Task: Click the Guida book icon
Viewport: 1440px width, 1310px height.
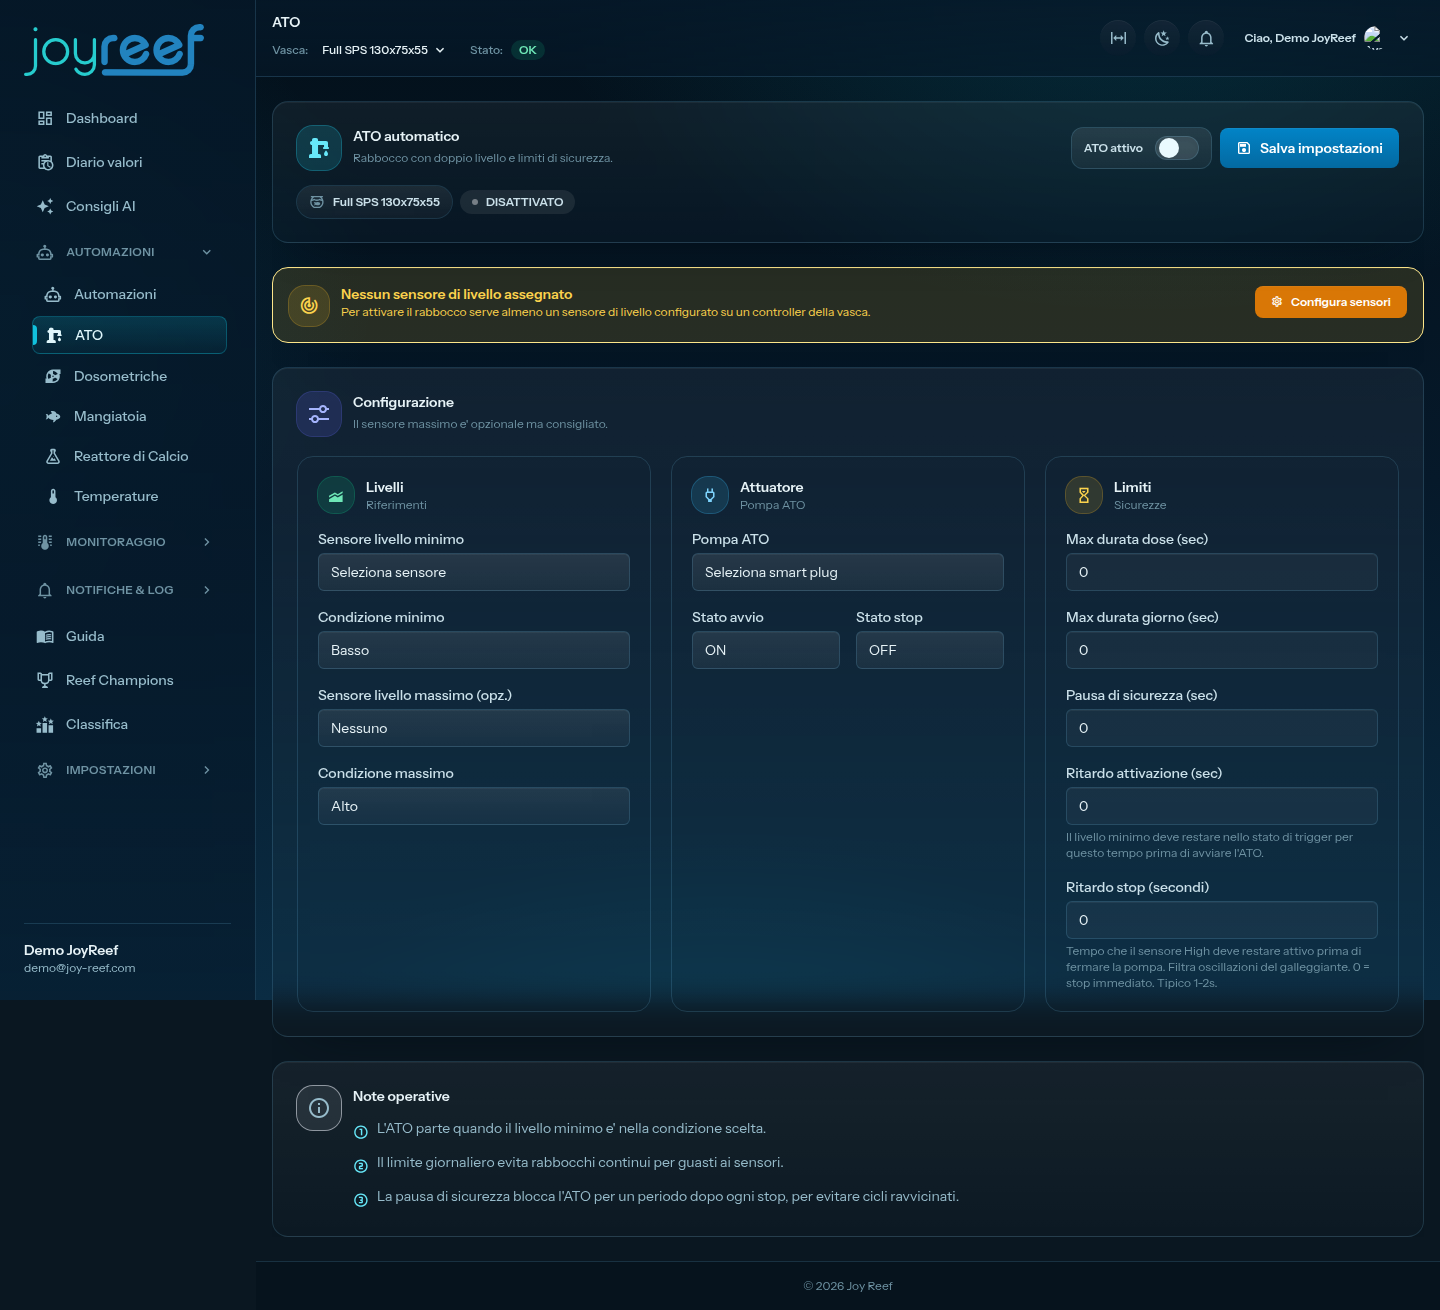Action: click(45, 636)
